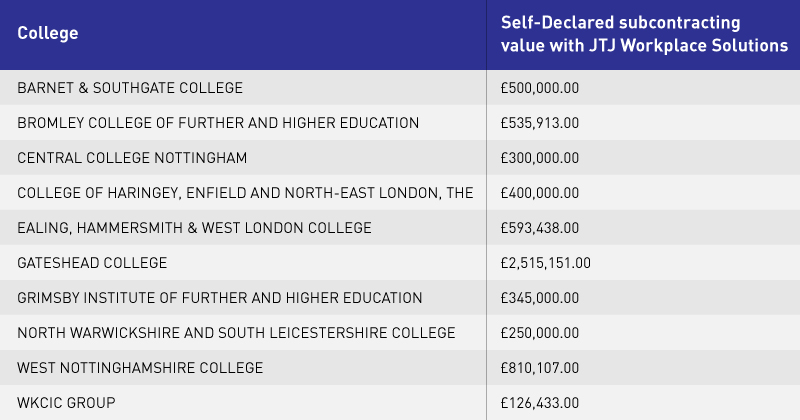Select the Self-Declared subcontracting value header

pyautogui.click(x=644, y=34)
